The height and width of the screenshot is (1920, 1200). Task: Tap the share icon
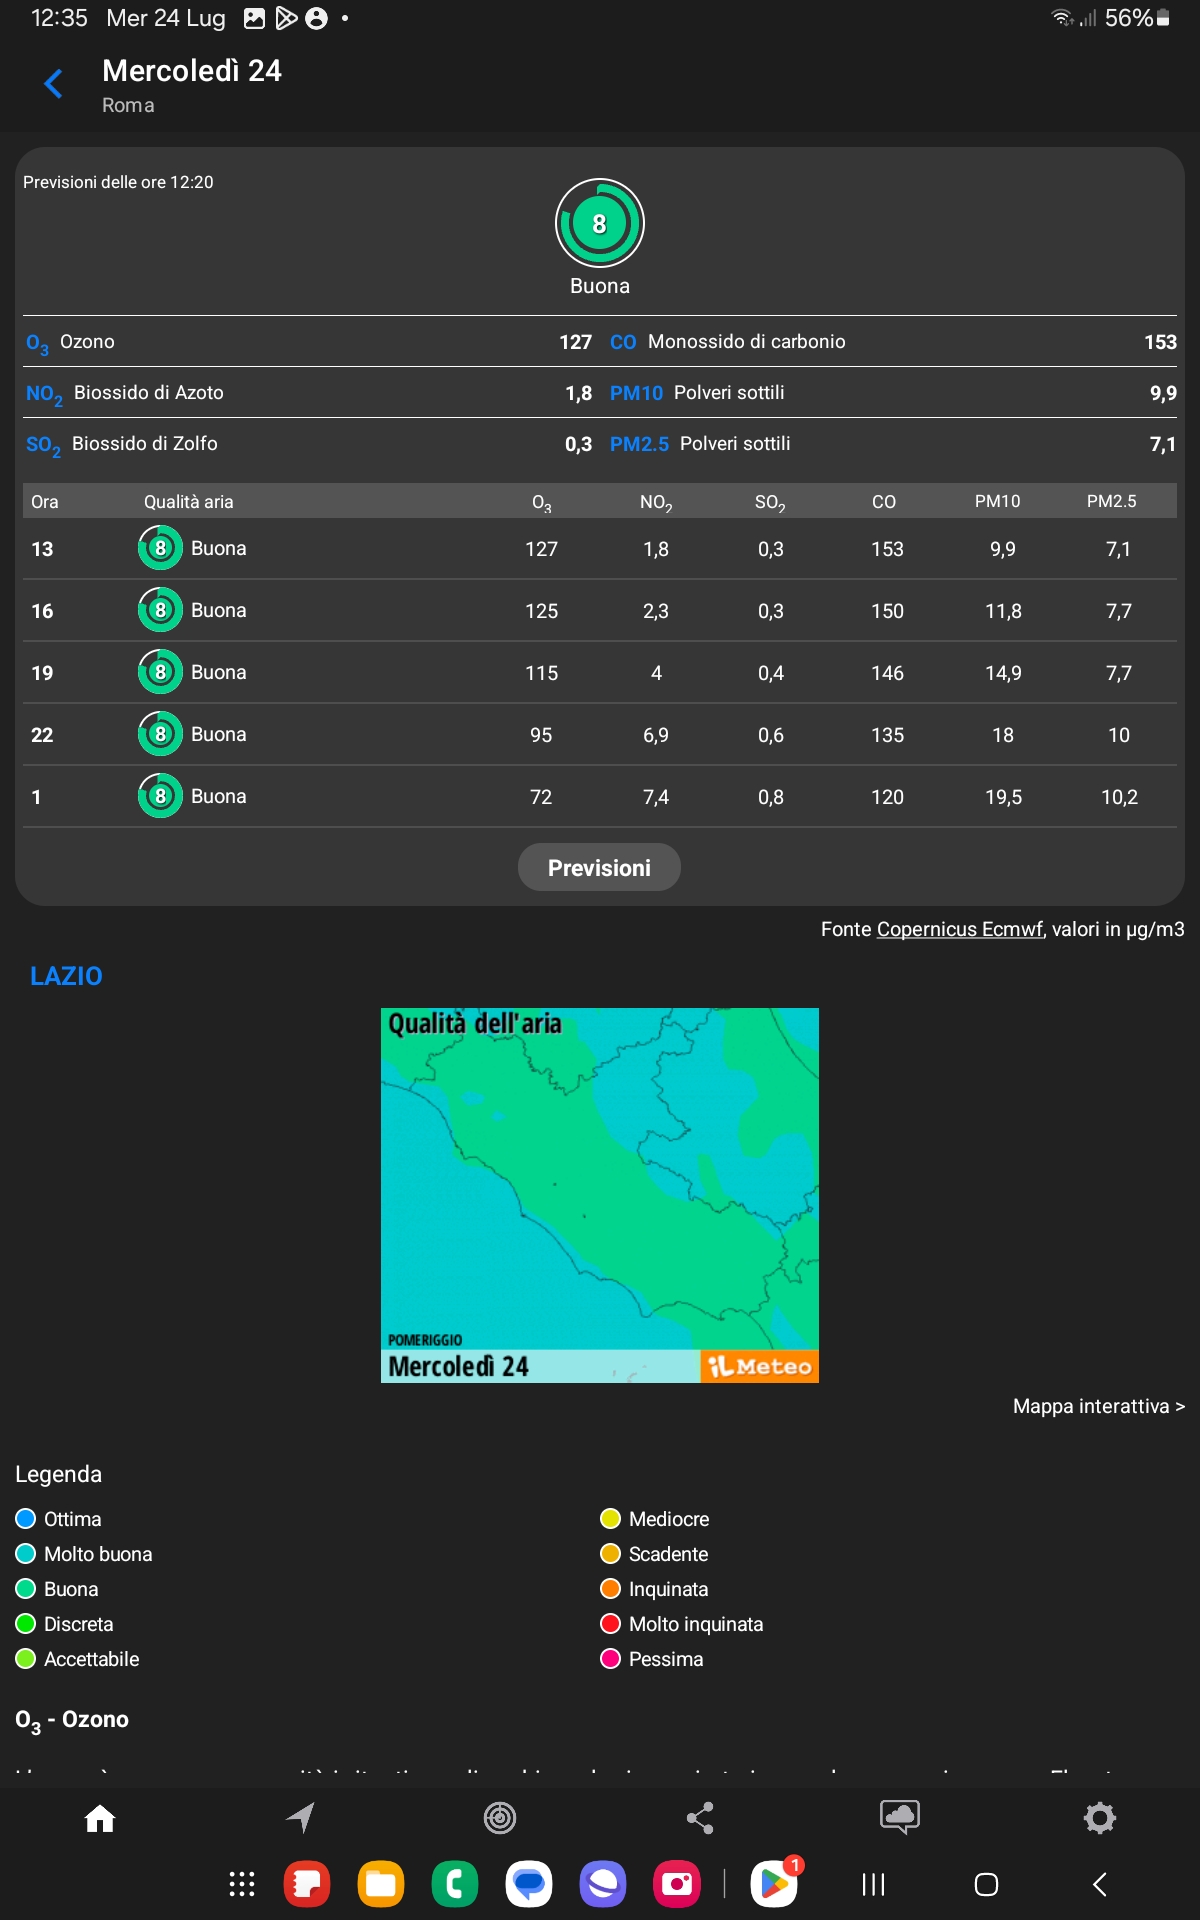700,1818
